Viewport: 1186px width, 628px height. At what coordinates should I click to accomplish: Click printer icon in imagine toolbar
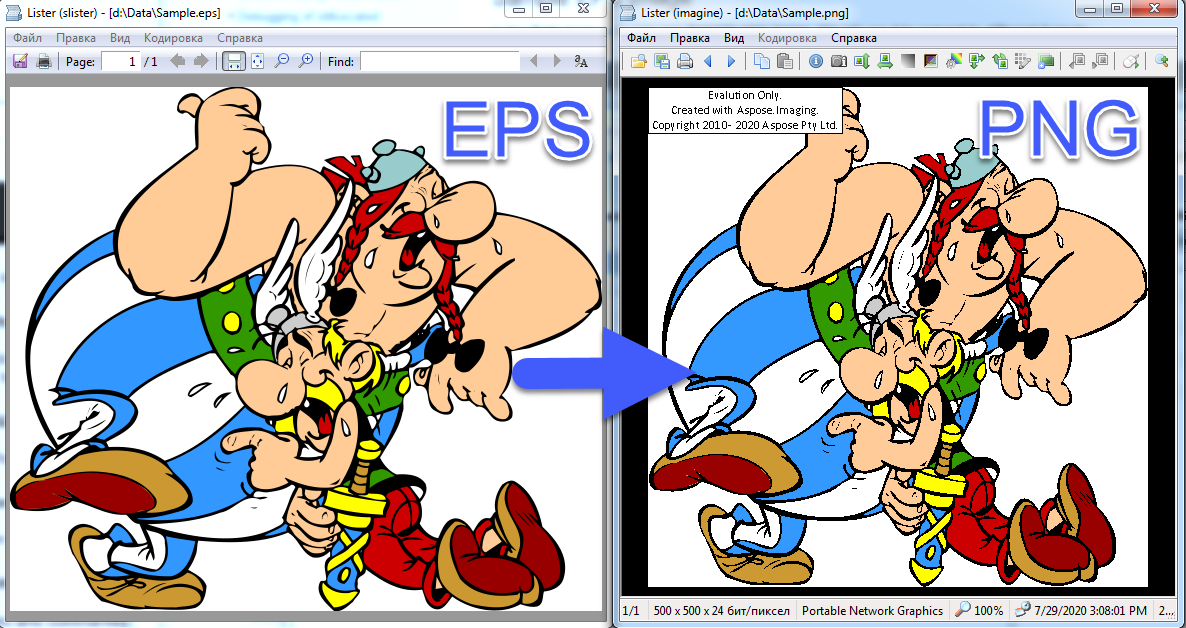pos(685,61)
